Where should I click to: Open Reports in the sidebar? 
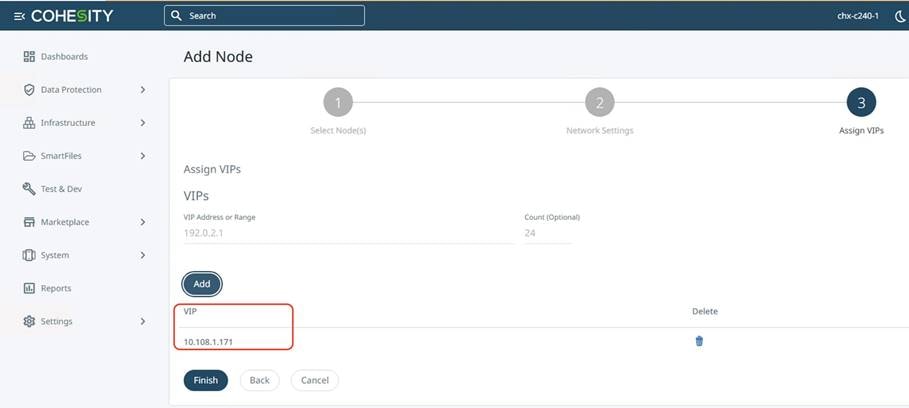(x=56, y=288)
